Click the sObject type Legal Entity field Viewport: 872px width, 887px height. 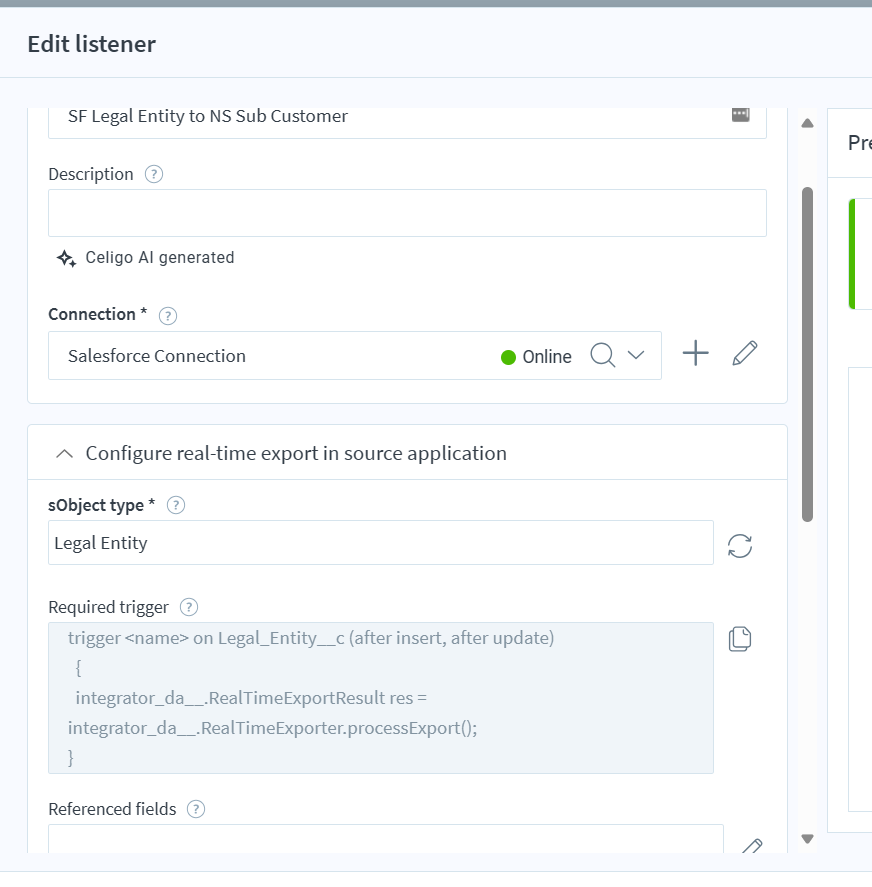tap(380, 543)
